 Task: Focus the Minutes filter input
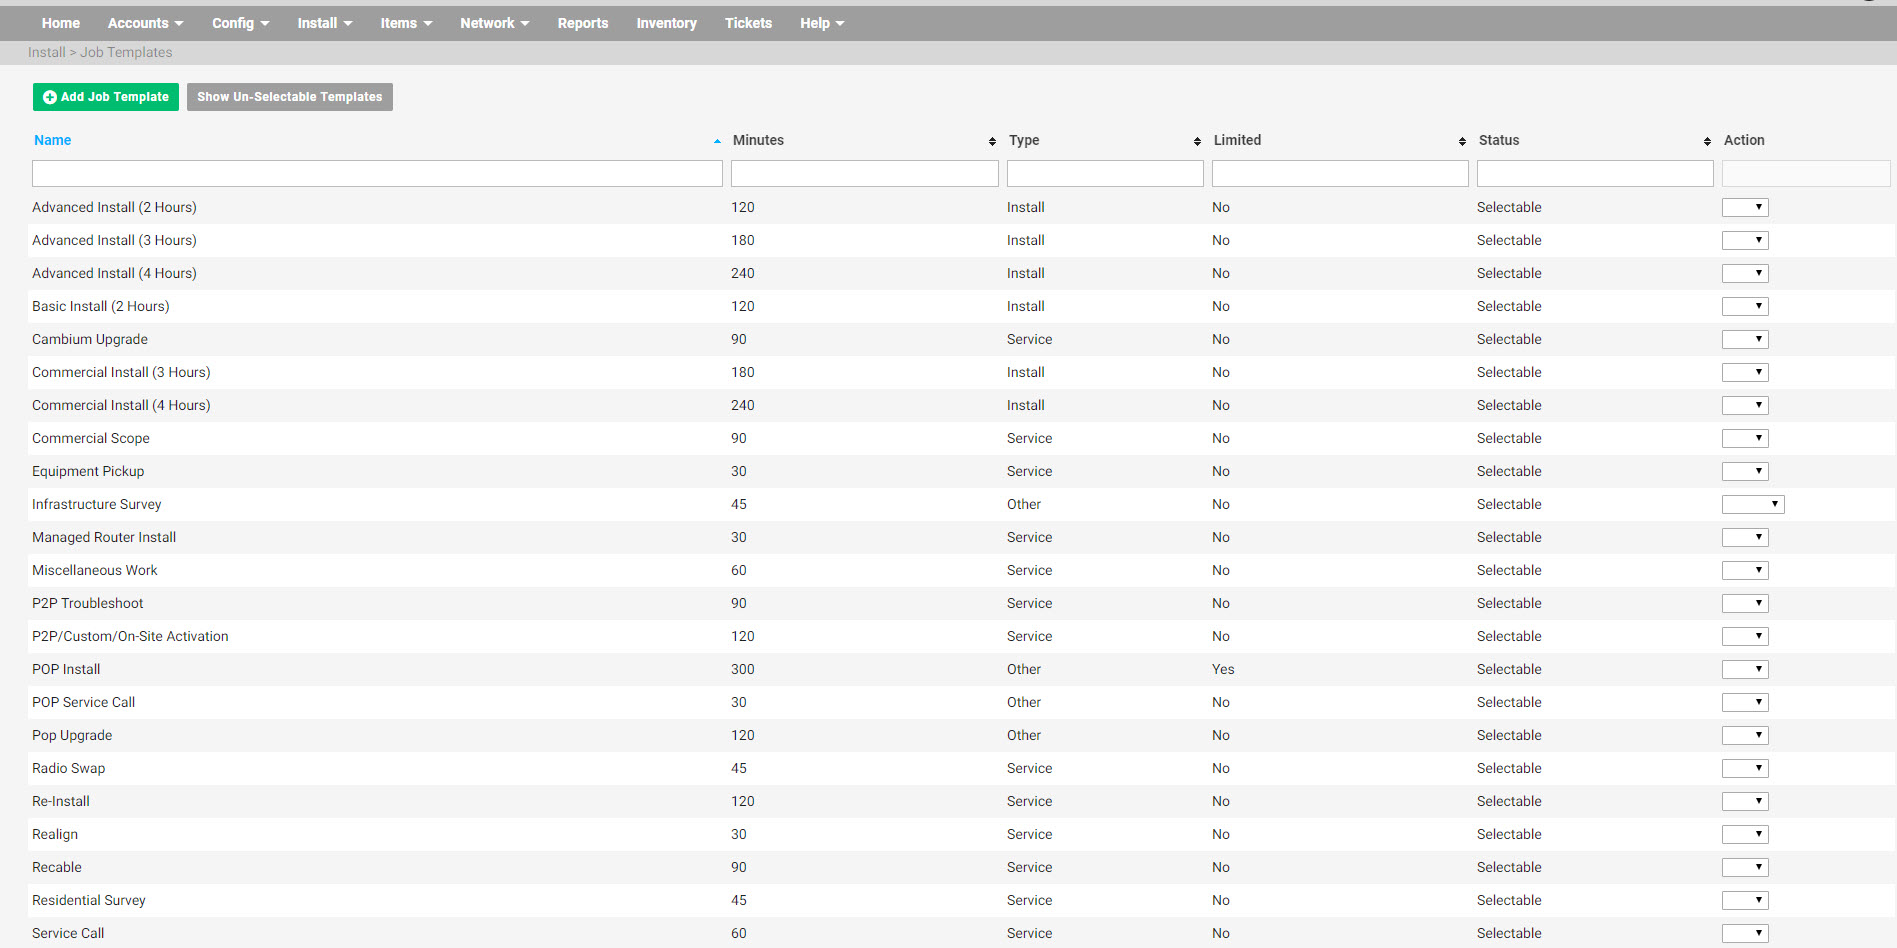pyautogui.click(x=865, y=174)
